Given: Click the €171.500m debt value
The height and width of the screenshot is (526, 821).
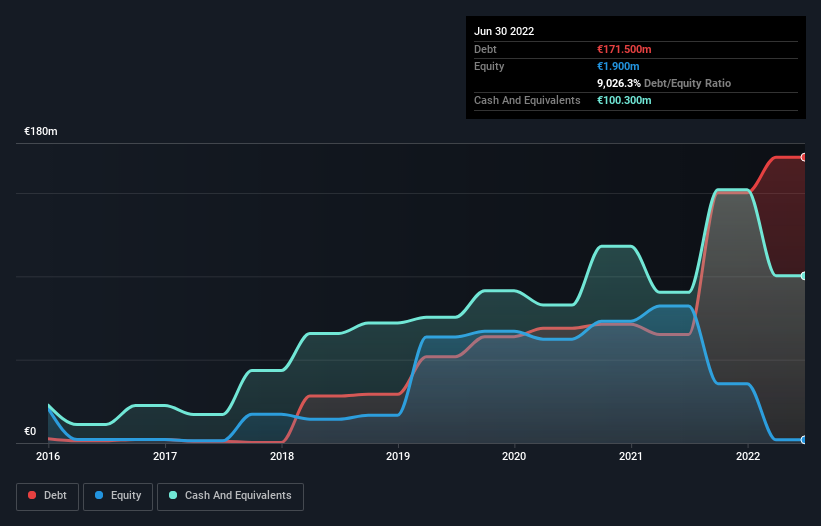Looking at the screenshot, I should (624, 49).
